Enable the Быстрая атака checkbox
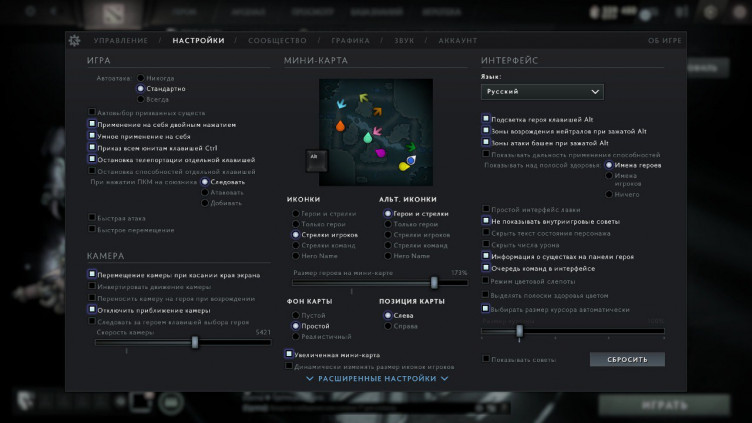Image resolution: width=752 pixels, height=423 pixels. coord(92,217)
